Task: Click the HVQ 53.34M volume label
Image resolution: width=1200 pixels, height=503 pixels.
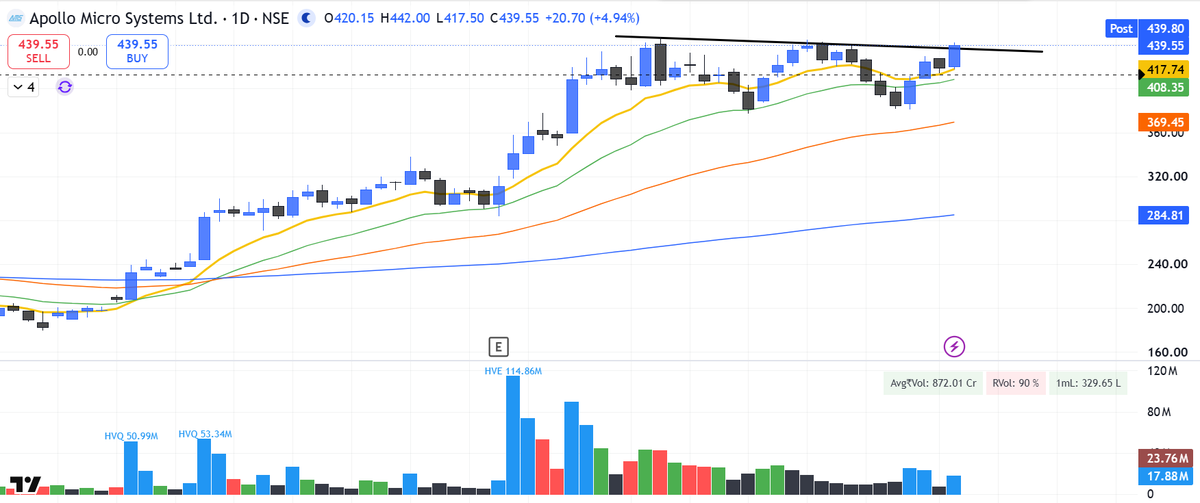Action: (205, 434)
